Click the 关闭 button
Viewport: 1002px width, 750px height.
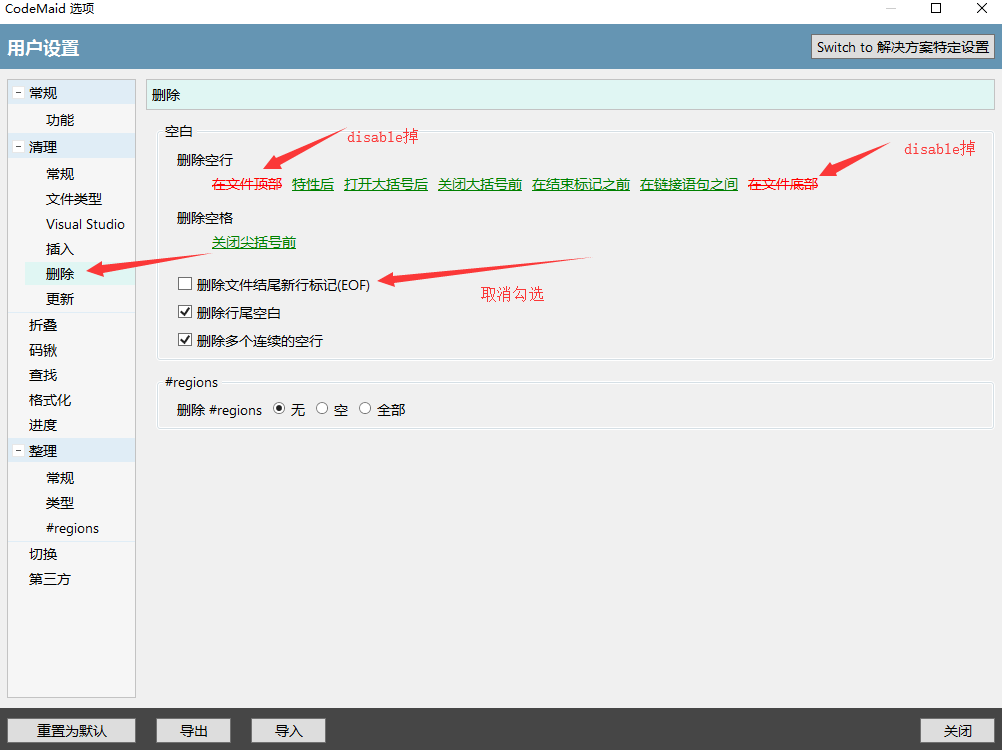click(957, 731)
